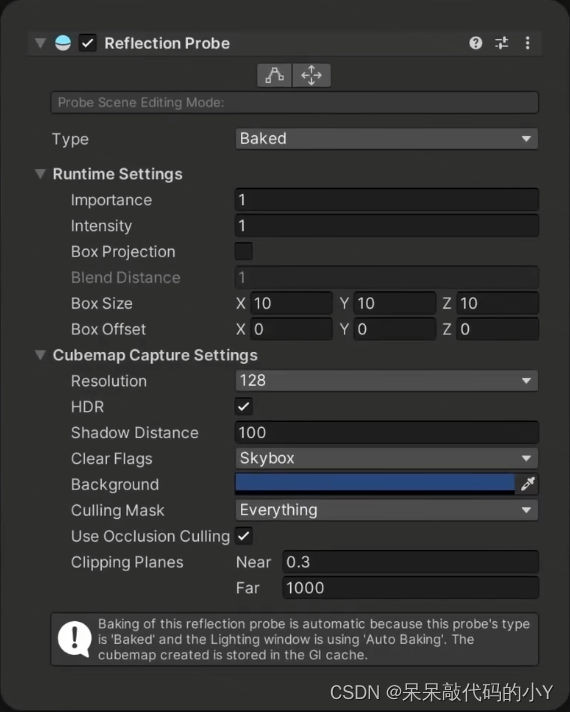
Task: Toggle the Use Occlusion Culling checkbox
Action: point(243,536)
